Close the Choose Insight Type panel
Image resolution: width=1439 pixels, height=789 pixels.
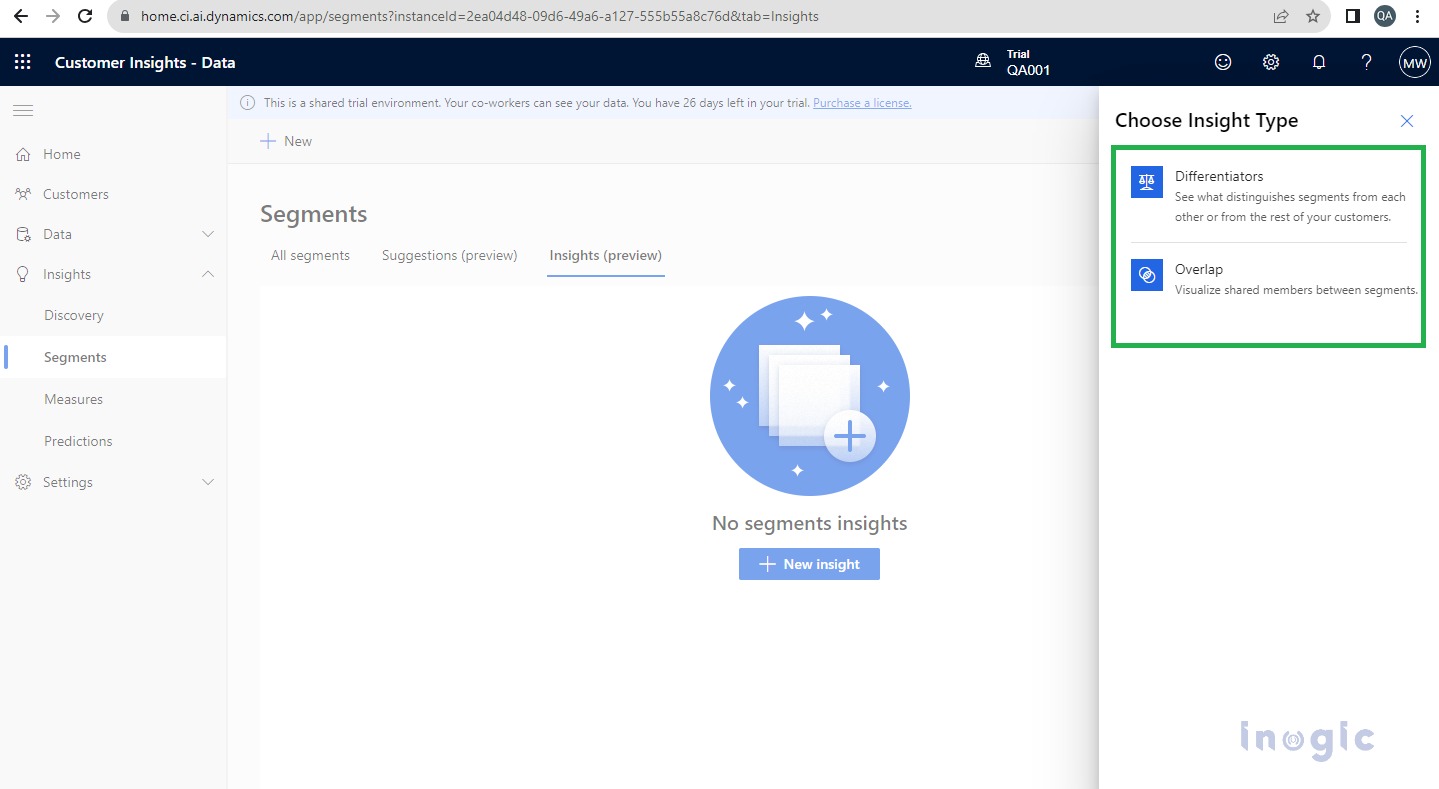click(1407, 121)
